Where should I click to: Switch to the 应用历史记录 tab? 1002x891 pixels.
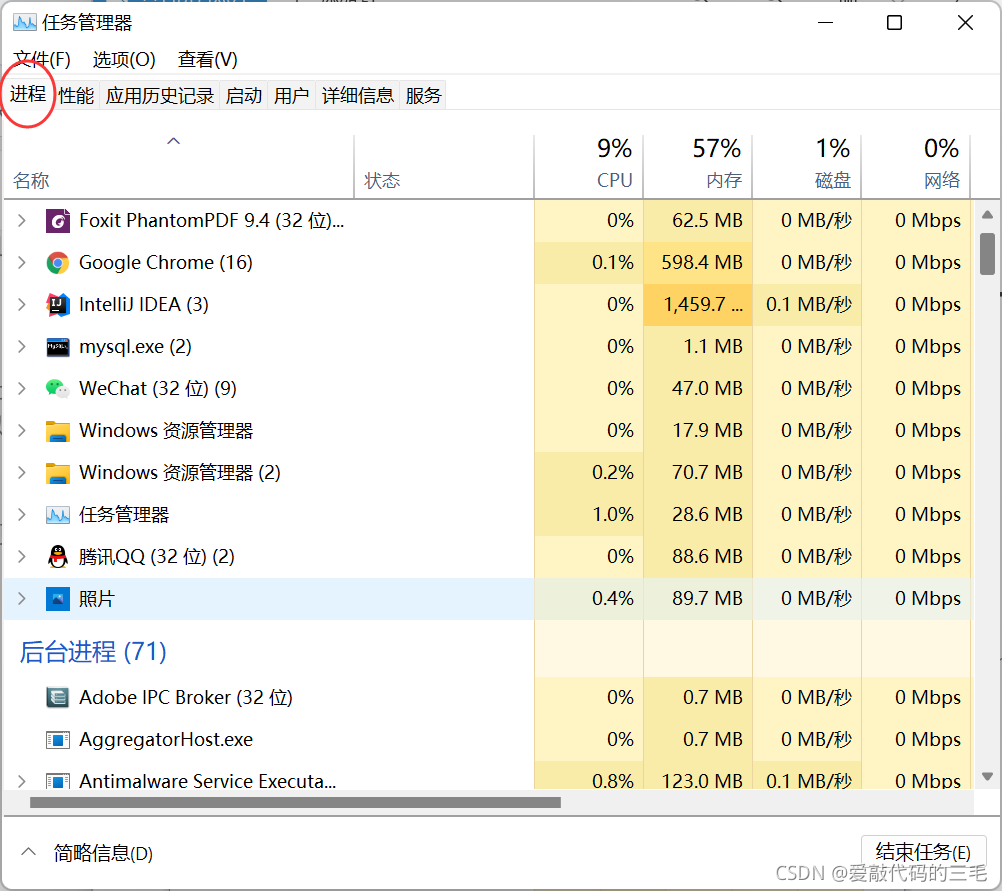click(x=160, y=95)
